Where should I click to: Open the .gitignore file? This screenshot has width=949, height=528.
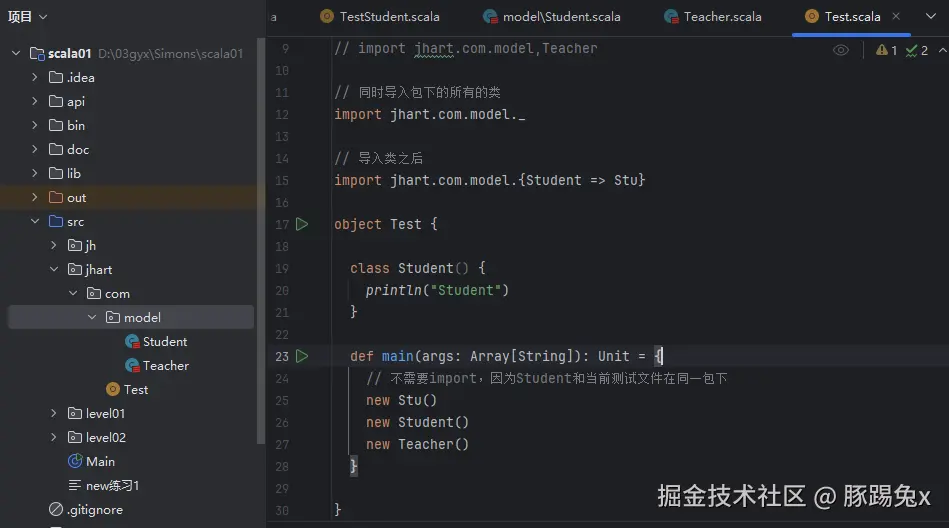click(86, 510)
